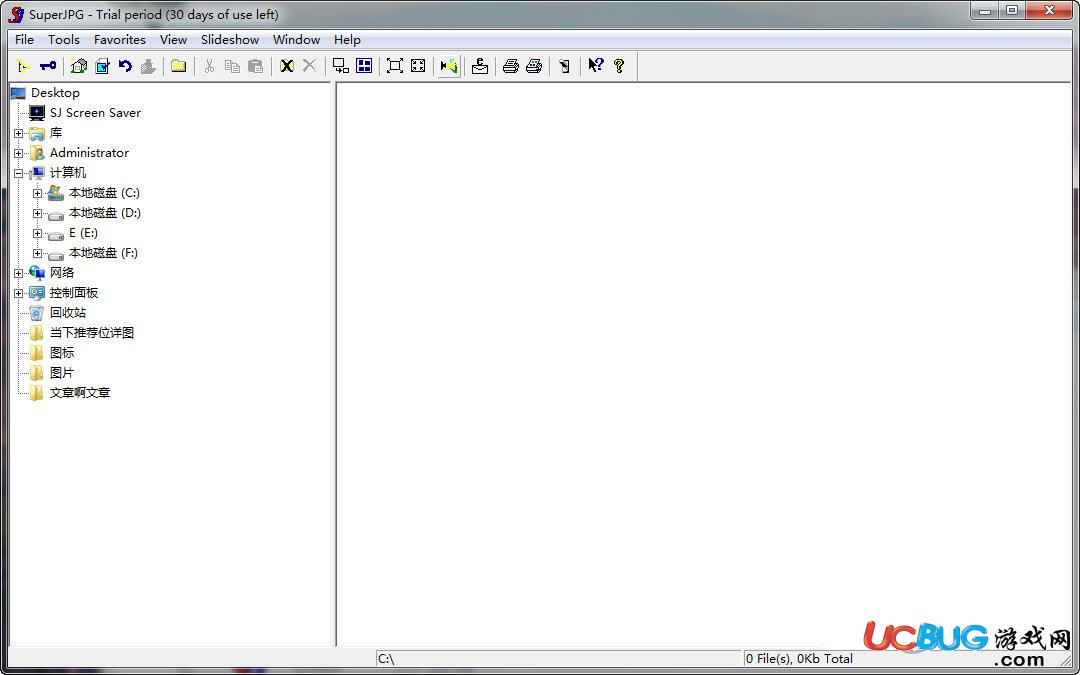Expand the 本地磁盘 (F:) drive
Screen dimensions: 1080x675
(x=38, y=253)
